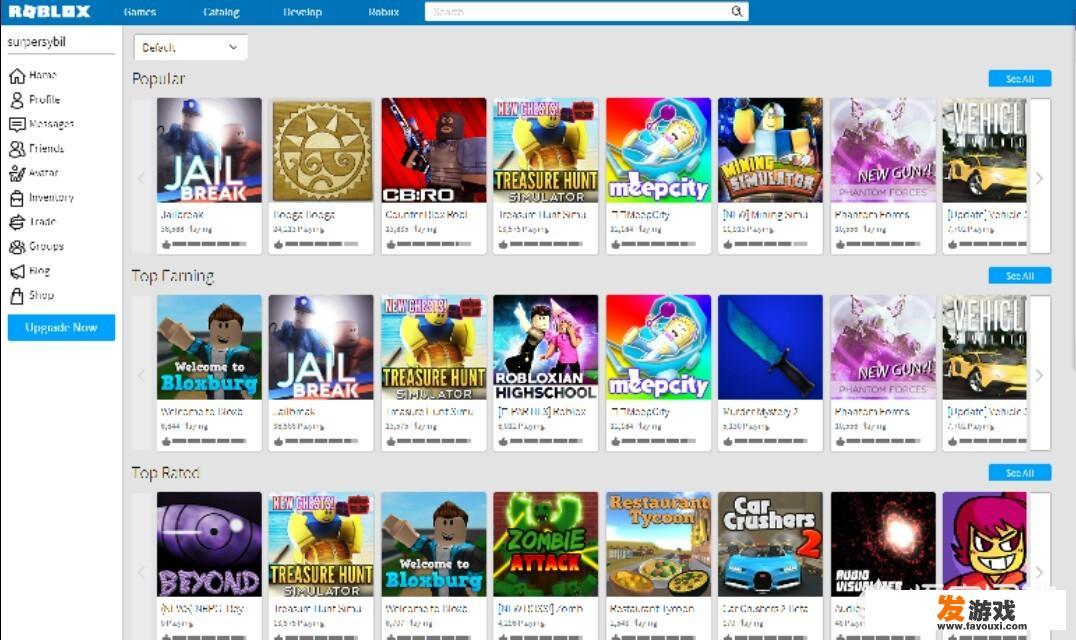
Task: Open the supersybil username link
Action: [36, 41]
